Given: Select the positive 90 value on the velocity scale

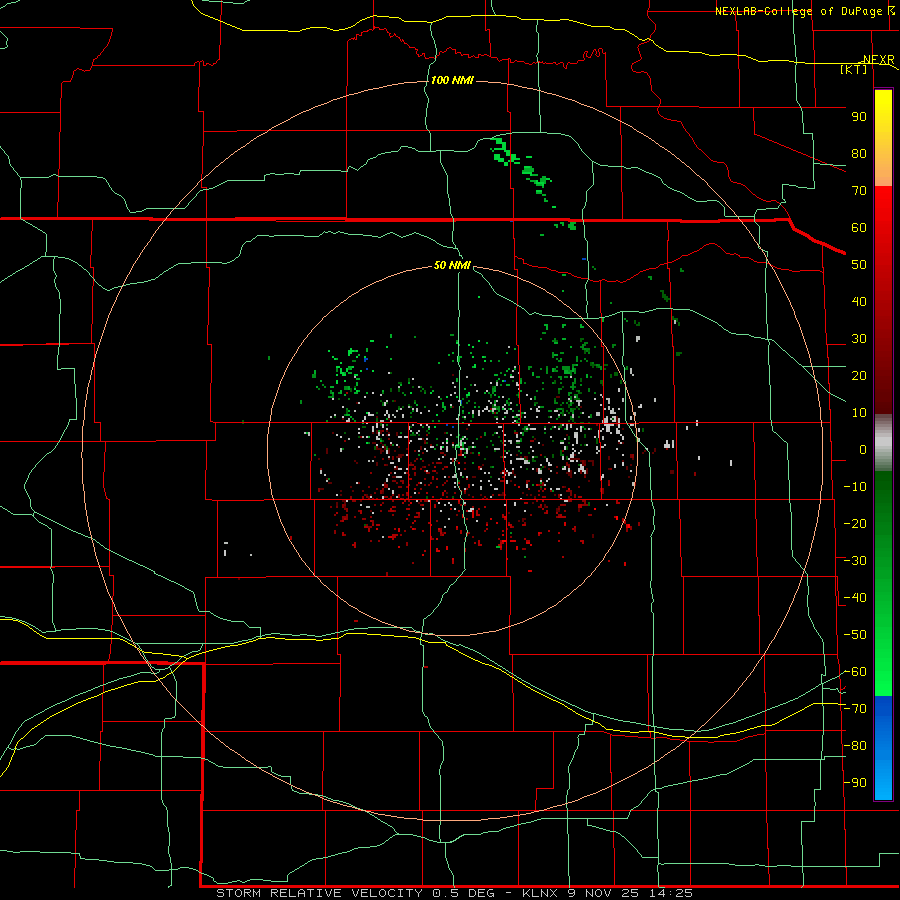Looking at the screenshot, I should pyautogui.click(x=859, y=117).
